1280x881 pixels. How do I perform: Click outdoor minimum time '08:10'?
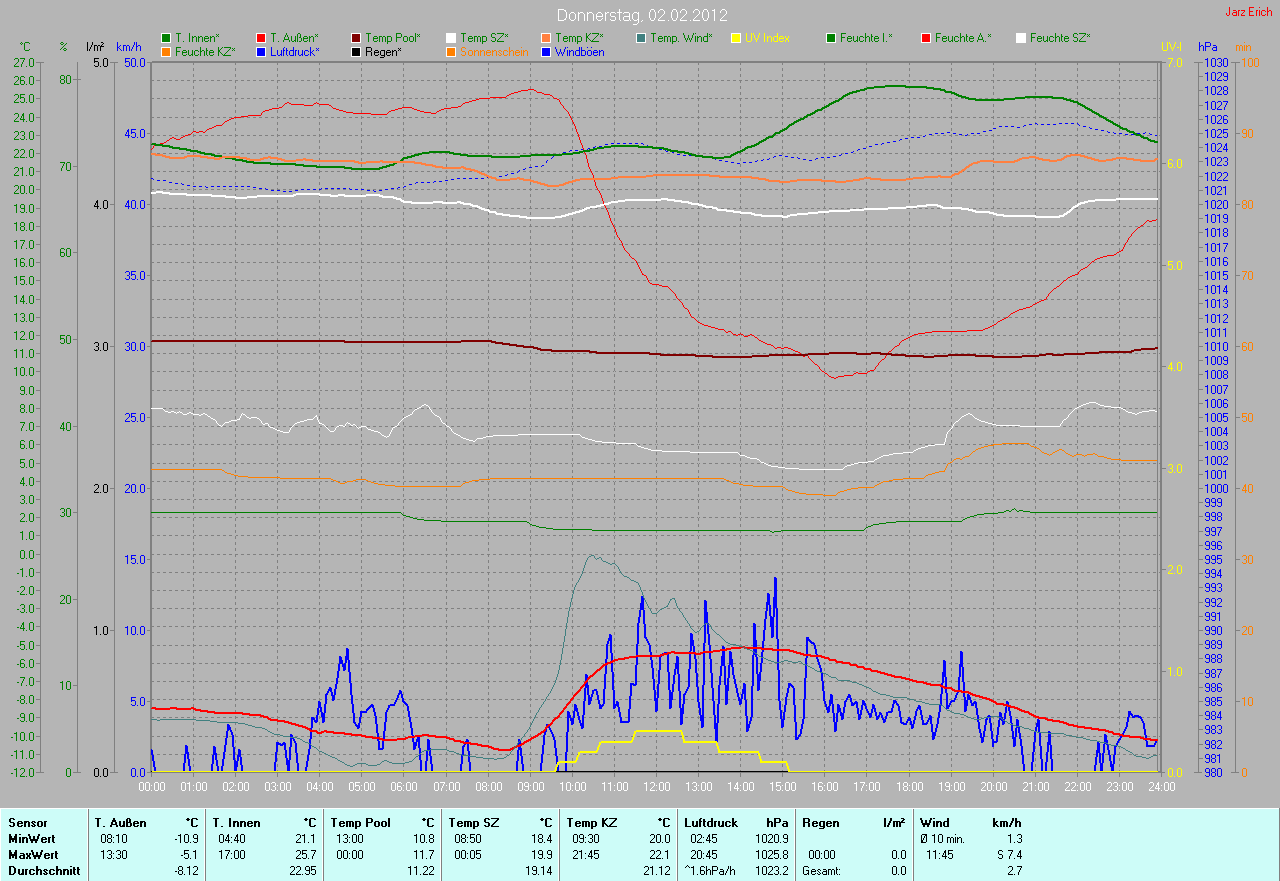pyautogui.click(x=114, y=839)
